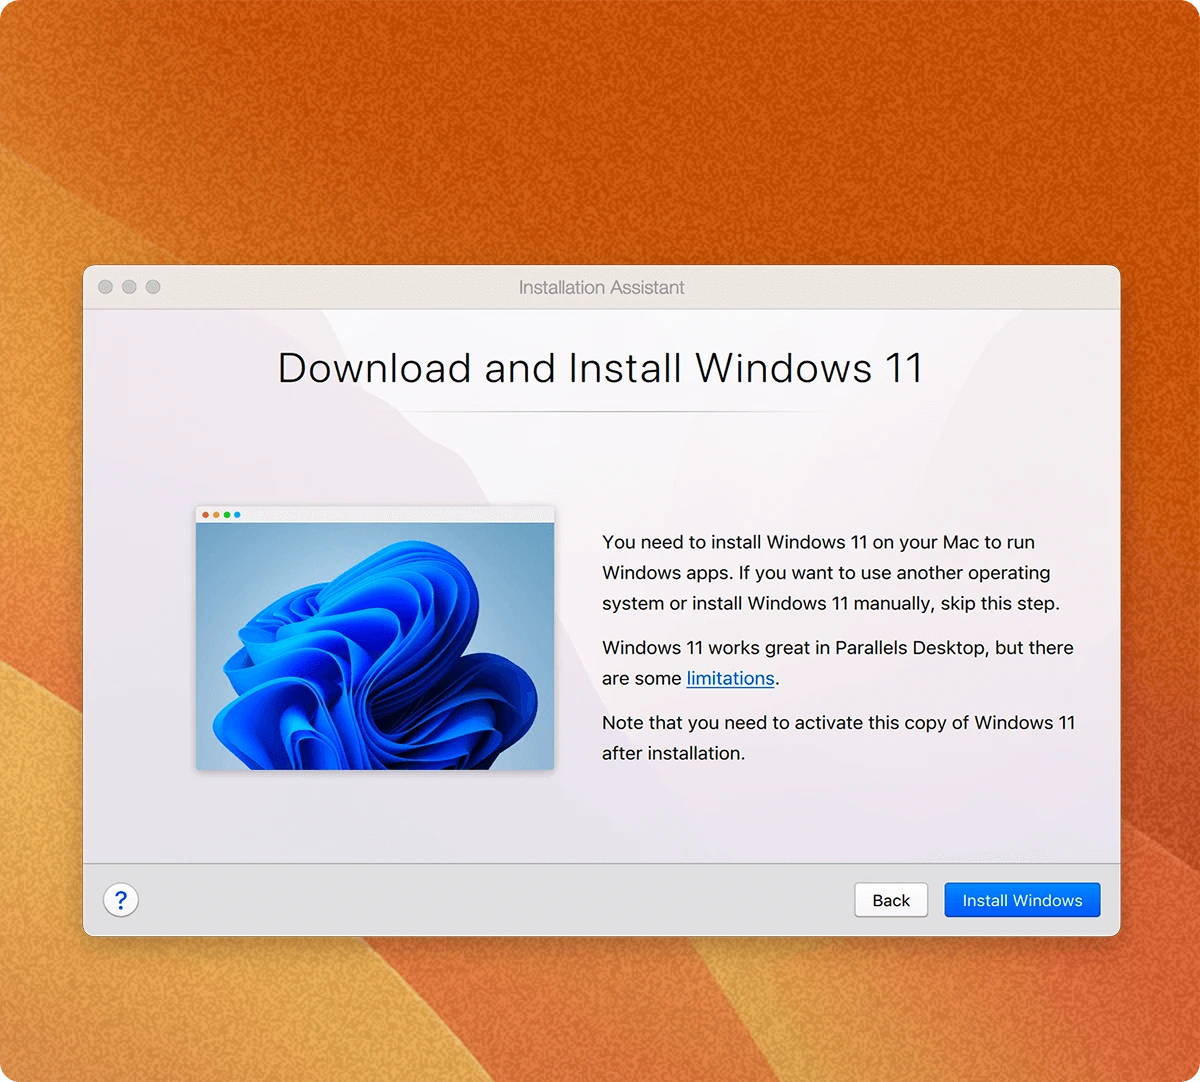This screenshot has width=1200, height=1082.
Task: Click the Install Windows button
Action: [x=1022, y=900]
